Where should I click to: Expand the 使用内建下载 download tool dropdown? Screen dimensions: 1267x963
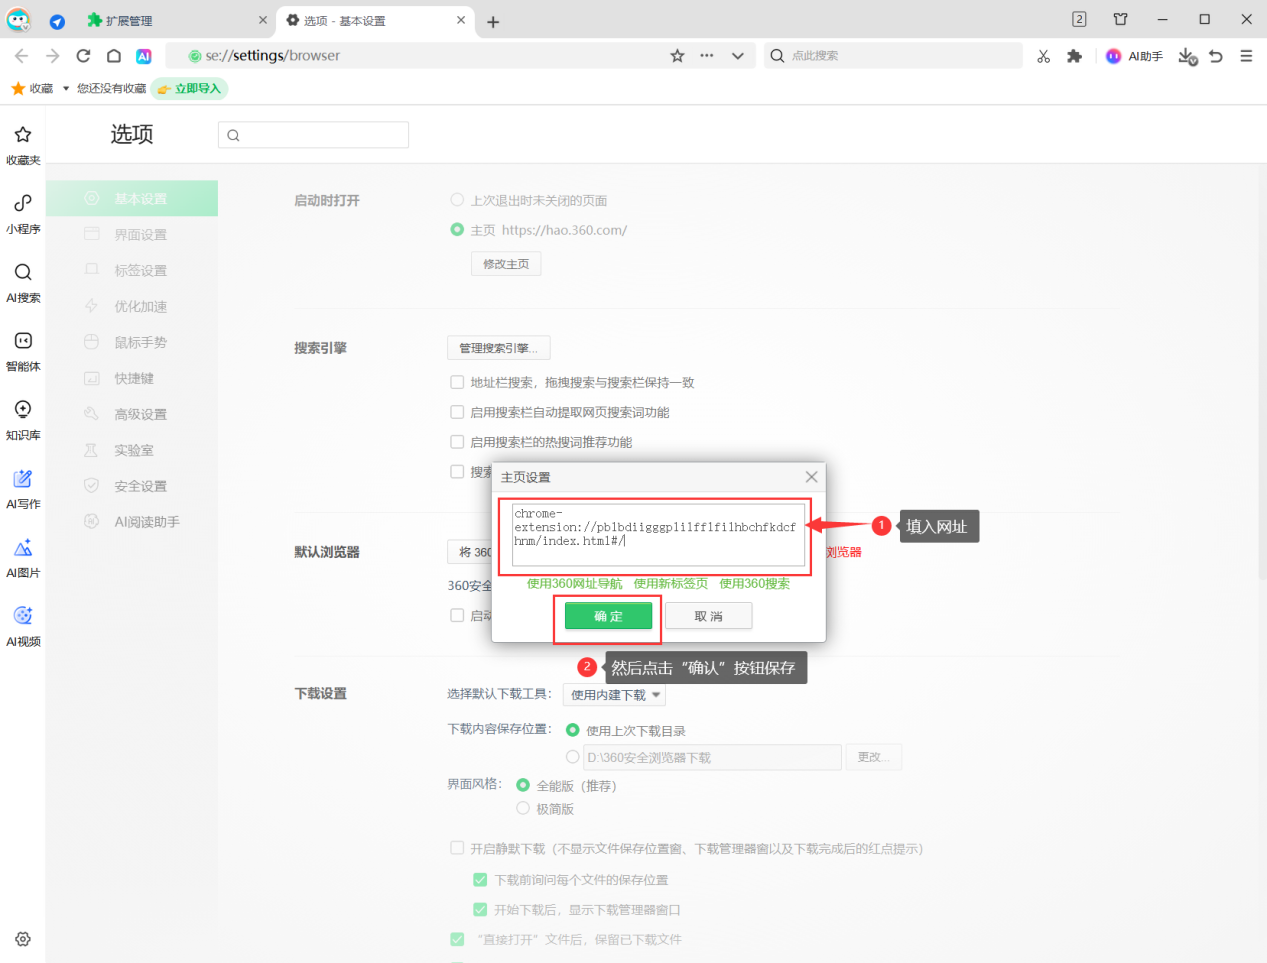tap(615, 695)
